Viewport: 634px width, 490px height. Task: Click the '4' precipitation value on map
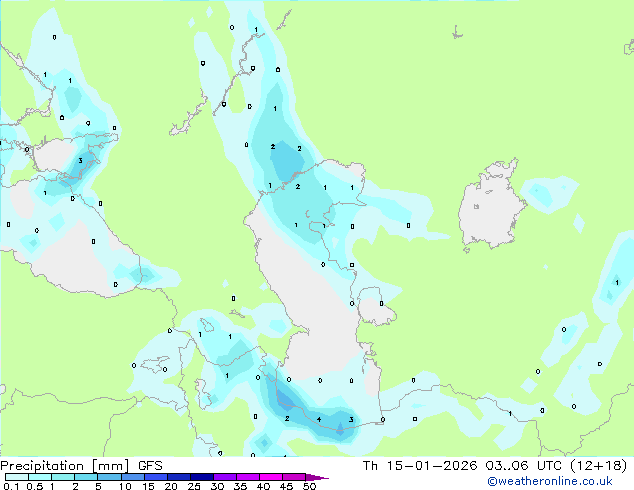click(319, 419)
